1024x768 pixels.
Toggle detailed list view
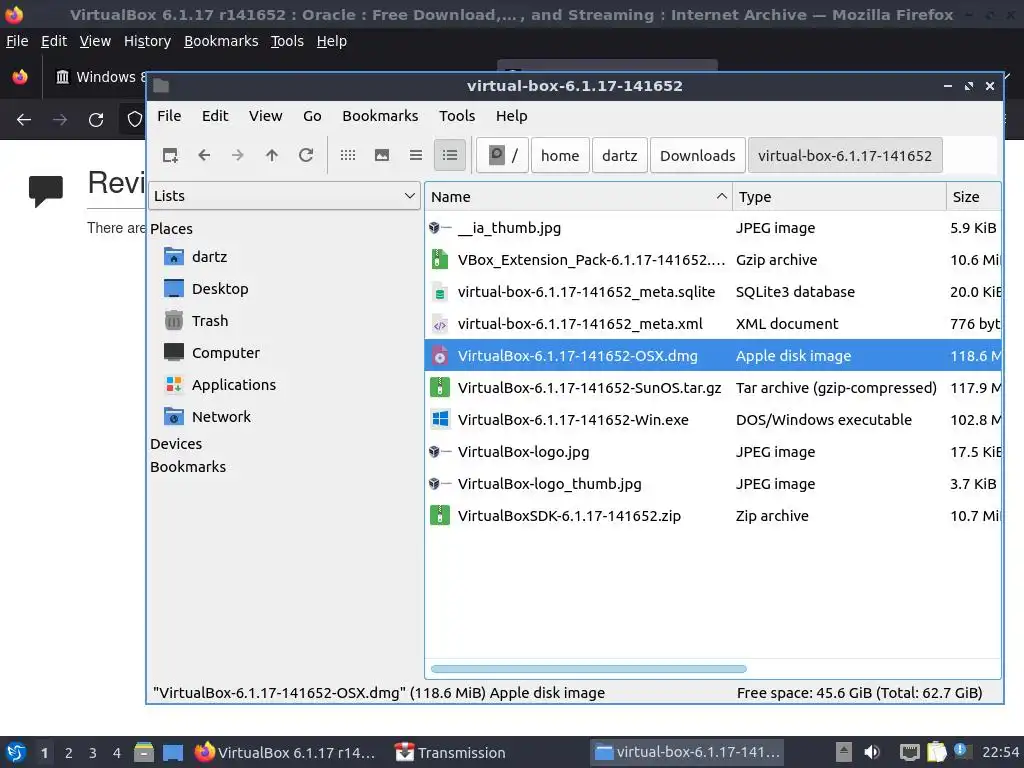(x=450, y=155)
